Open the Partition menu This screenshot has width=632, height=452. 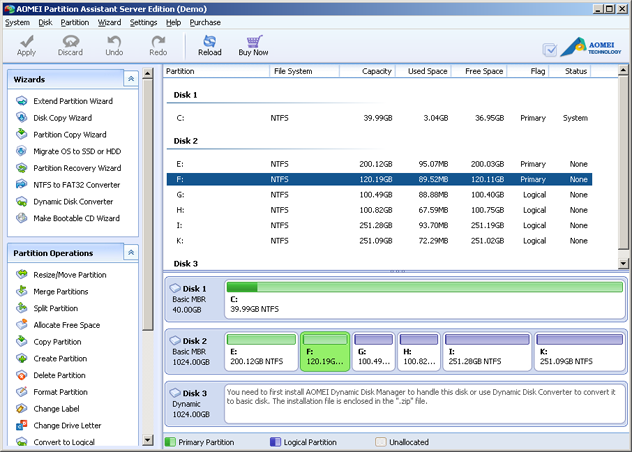(75, 23)
